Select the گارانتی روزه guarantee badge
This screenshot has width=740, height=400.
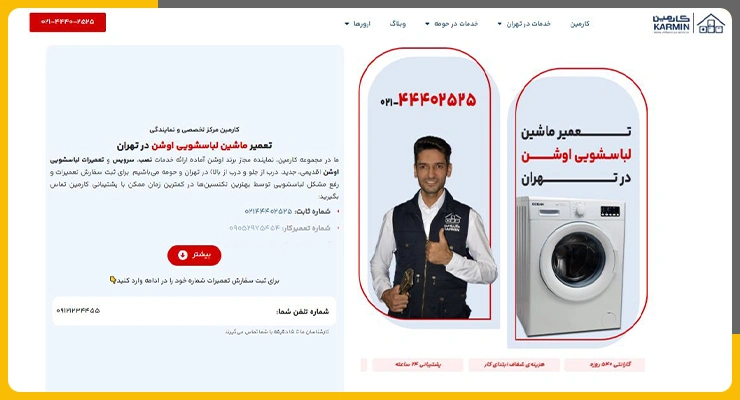pos(605,365)
